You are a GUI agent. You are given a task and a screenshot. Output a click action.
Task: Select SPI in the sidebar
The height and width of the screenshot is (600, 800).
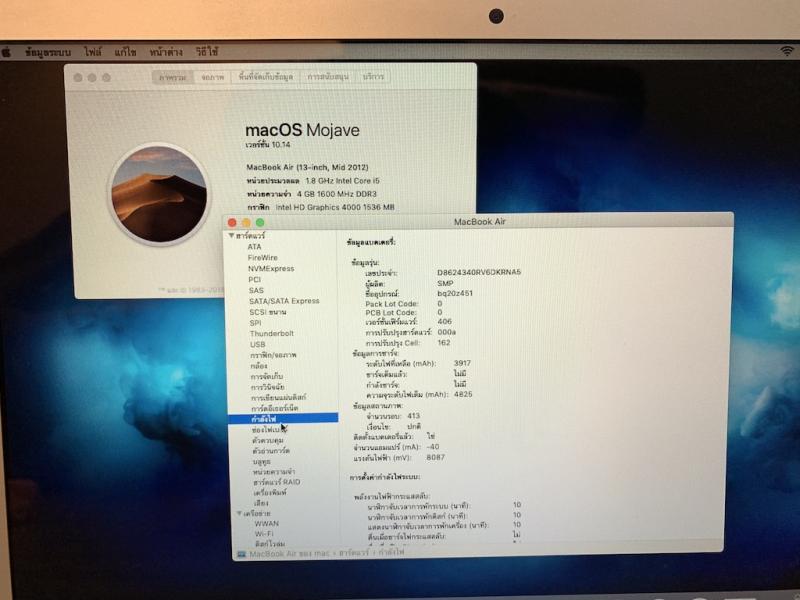click(x=256, y=323)
